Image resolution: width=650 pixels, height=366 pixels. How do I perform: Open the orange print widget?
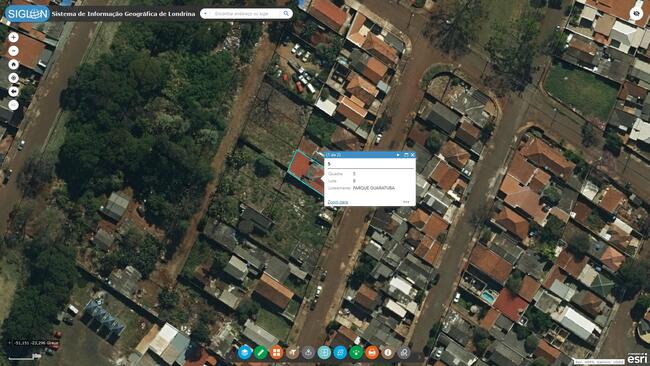point(372,352)
